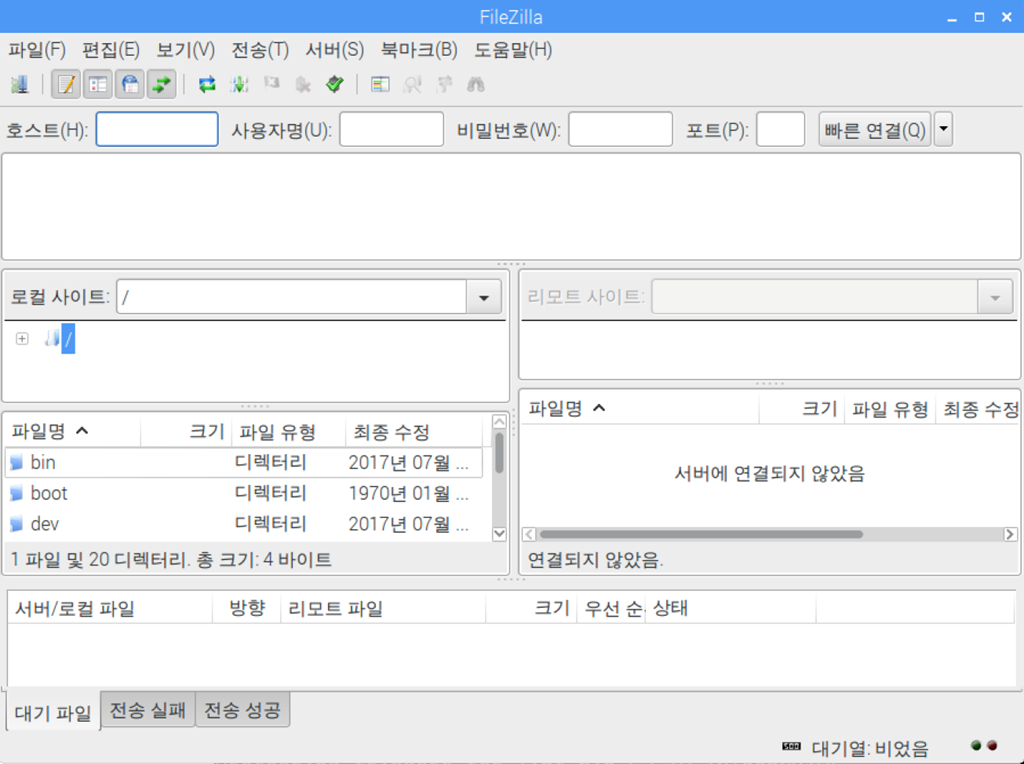Viewport: 1024px width, 764px height.
Task: Sort local list by 크기 column
Action: (x=186, y=432)
